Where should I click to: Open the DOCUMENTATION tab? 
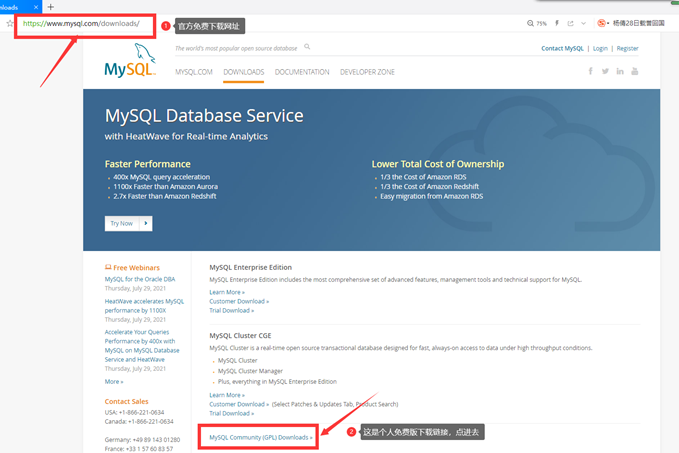click(x=302, y=72)
